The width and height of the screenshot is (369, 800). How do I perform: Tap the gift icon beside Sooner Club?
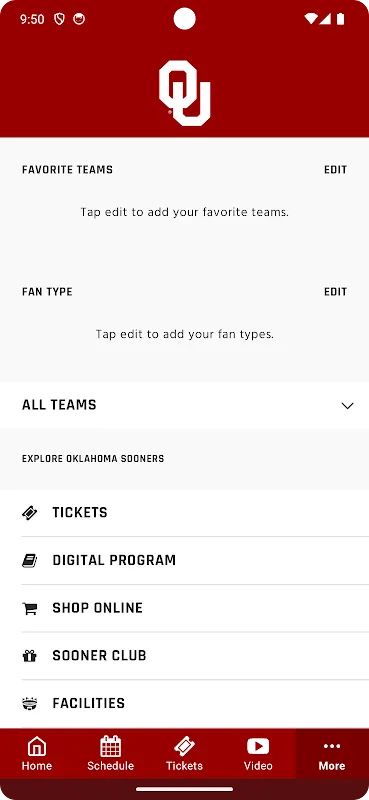30,656
